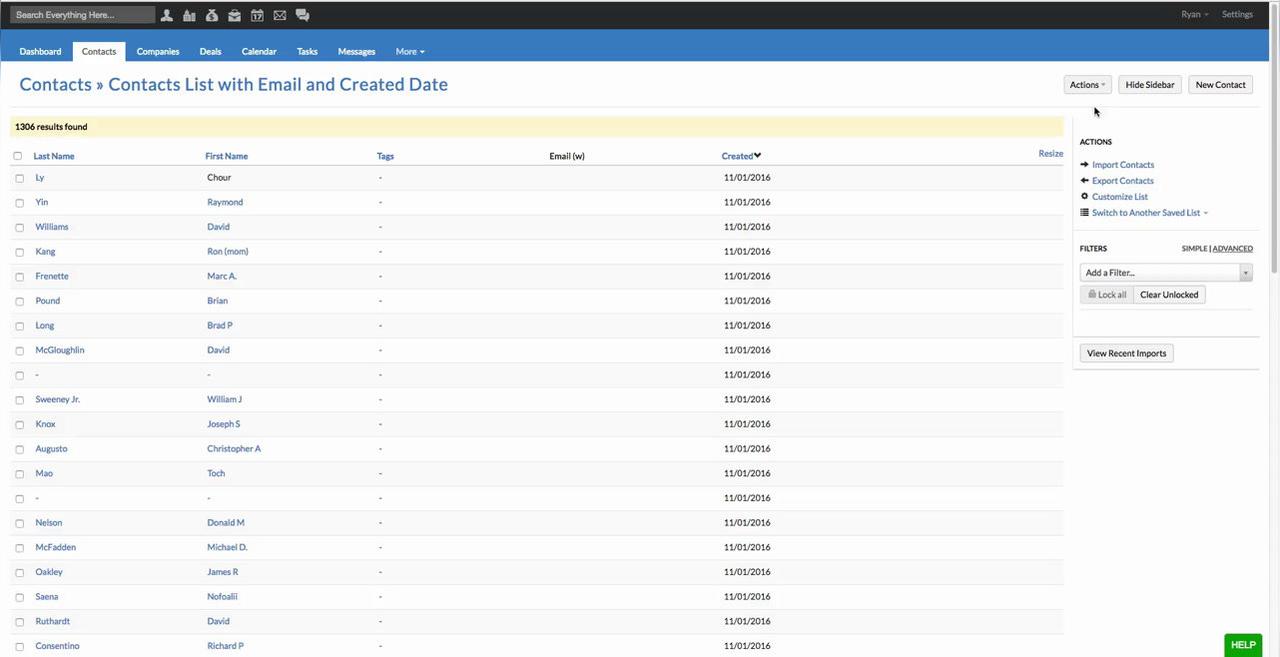This screenshot has height=657, width=1280.
Task: Open the calendar icon in top bar
Action: point(257,15)
